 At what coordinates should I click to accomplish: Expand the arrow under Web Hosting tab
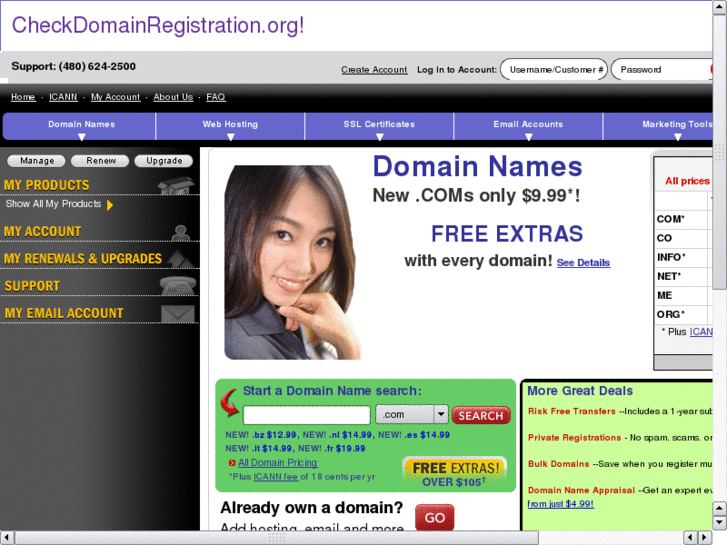pyautogui.click(x=230, y=137)
